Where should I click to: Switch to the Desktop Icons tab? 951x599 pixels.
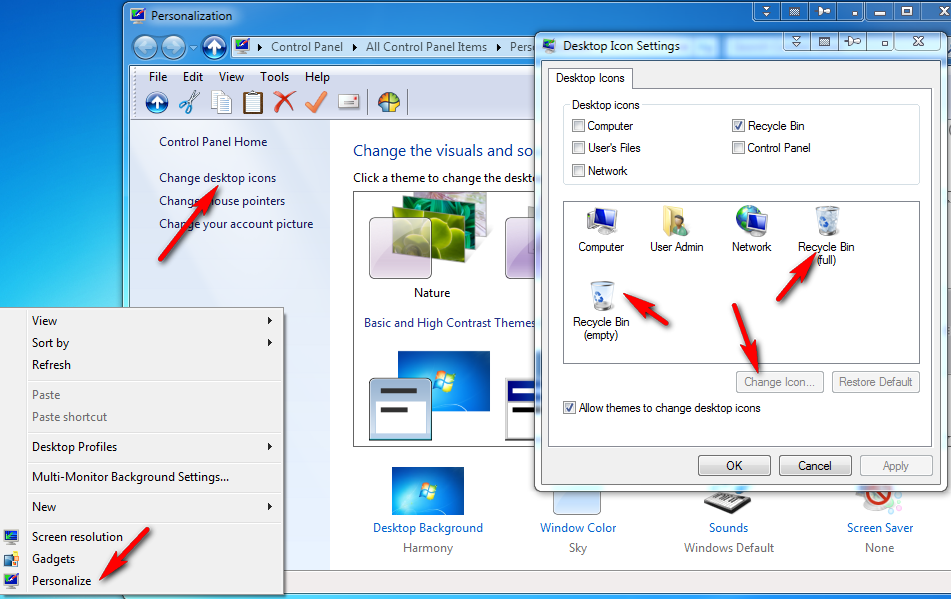[590, 78]
